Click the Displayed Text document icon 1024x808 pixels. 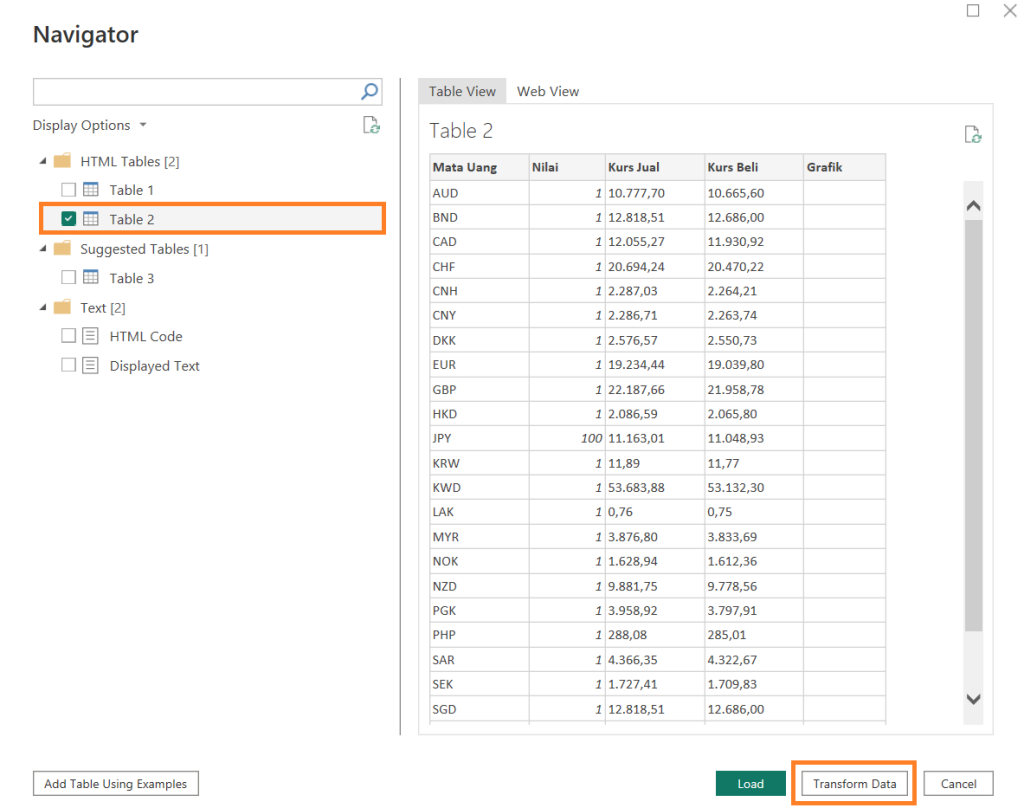tap(91, 366)
